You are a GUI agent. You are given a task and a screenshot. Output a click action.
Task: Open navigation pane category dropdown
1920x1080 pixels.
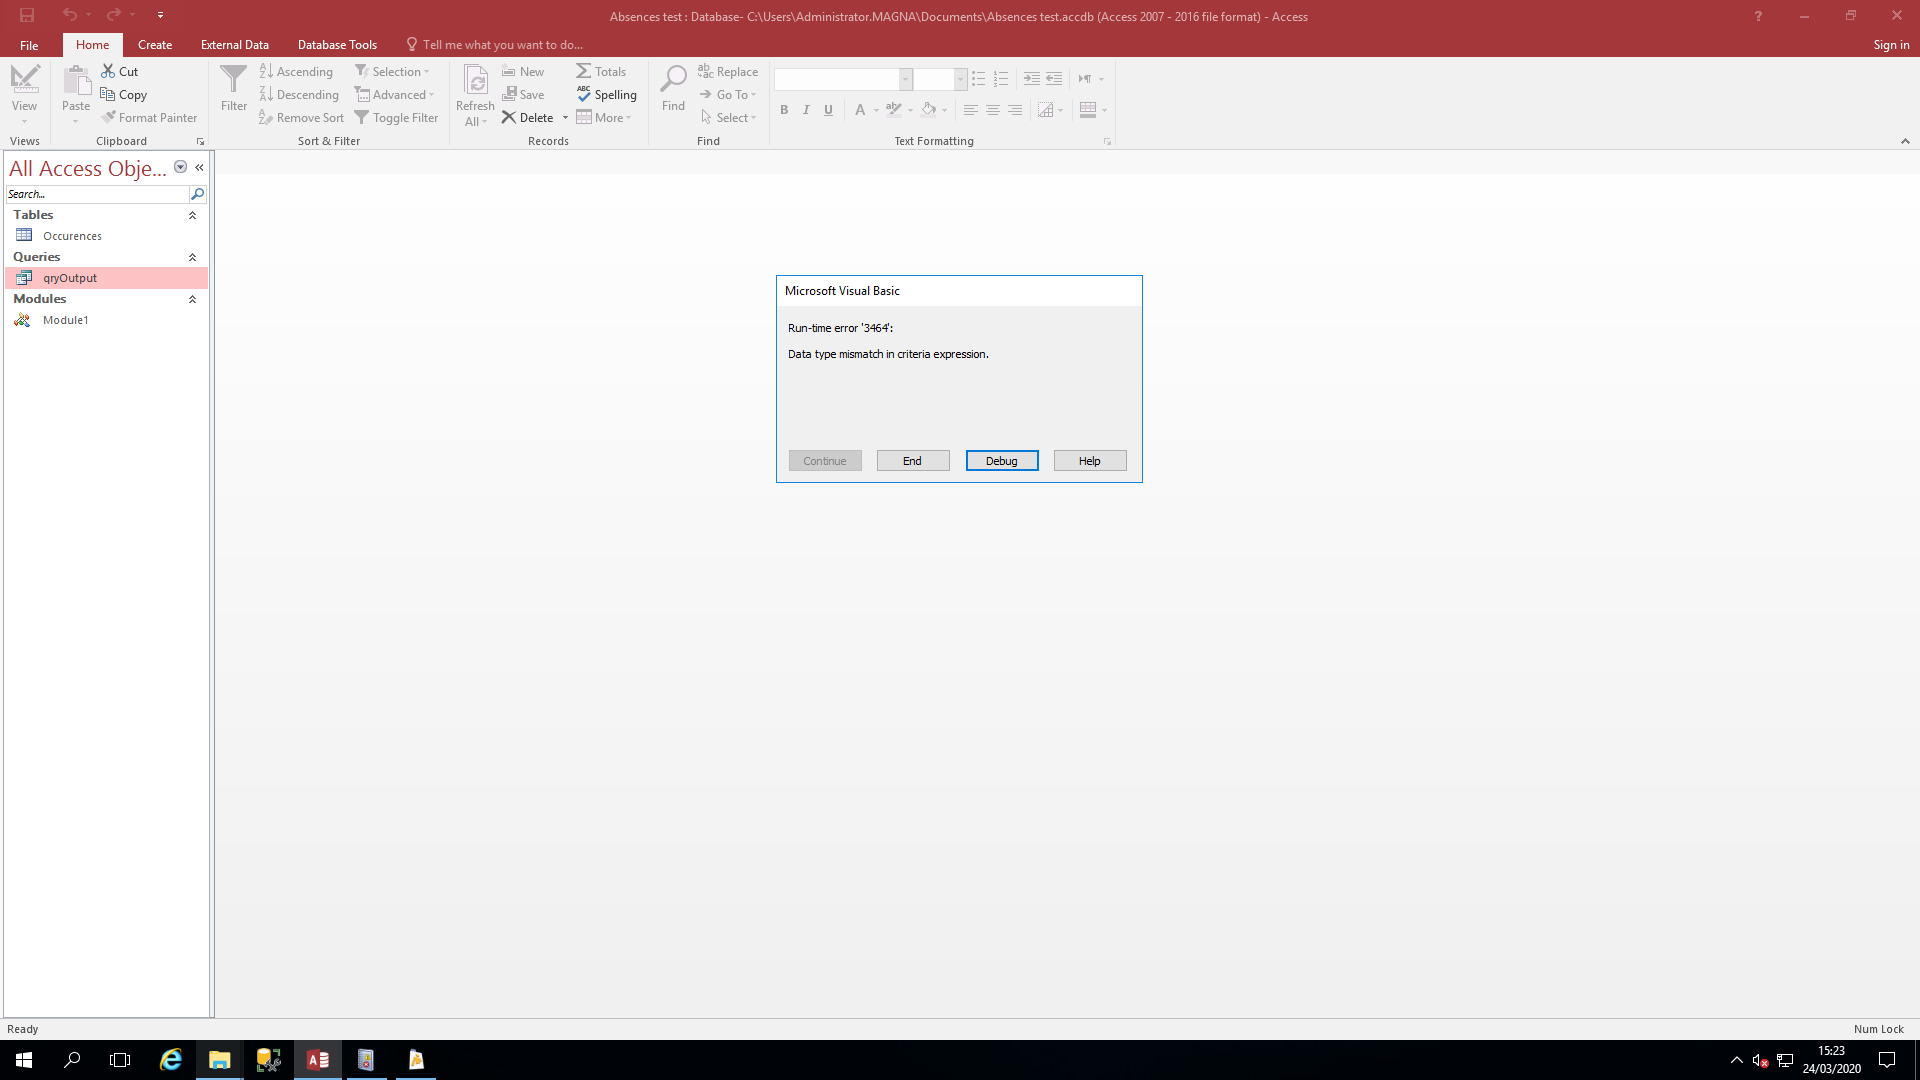coord(181,167)
